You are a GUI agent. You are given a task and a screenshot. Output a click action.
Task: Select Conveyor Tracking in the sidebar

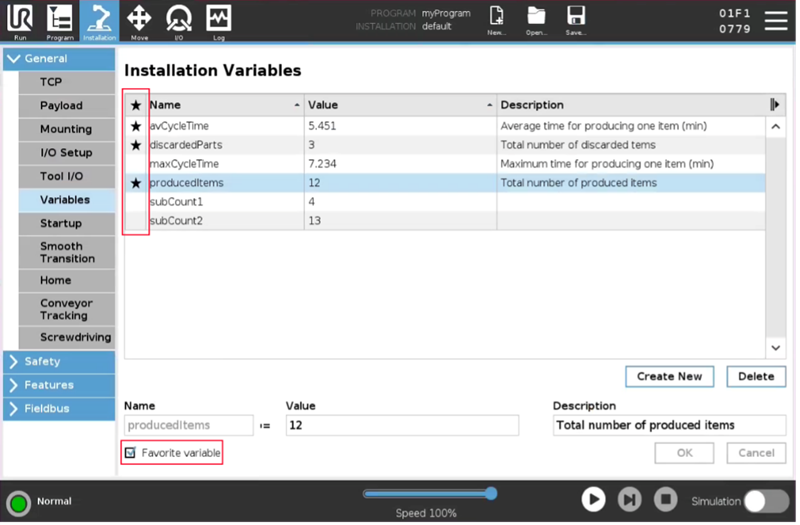[x=66, y=309]
